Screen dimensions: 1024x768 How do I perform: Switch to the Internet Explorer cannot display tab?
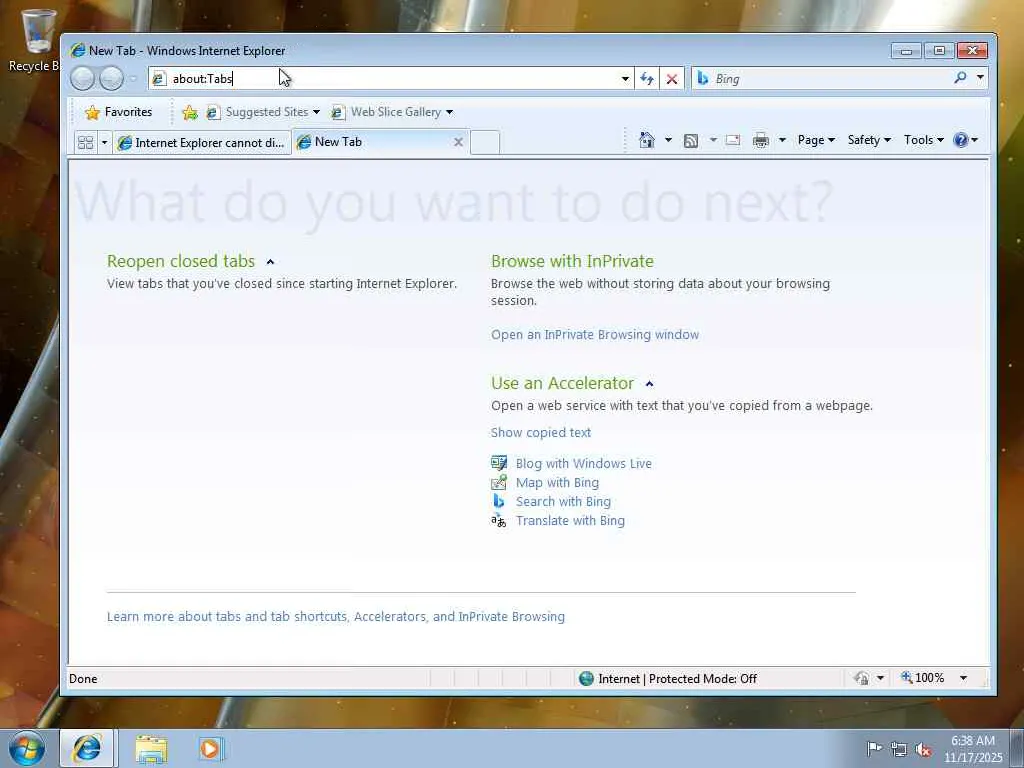coord(201,142)
